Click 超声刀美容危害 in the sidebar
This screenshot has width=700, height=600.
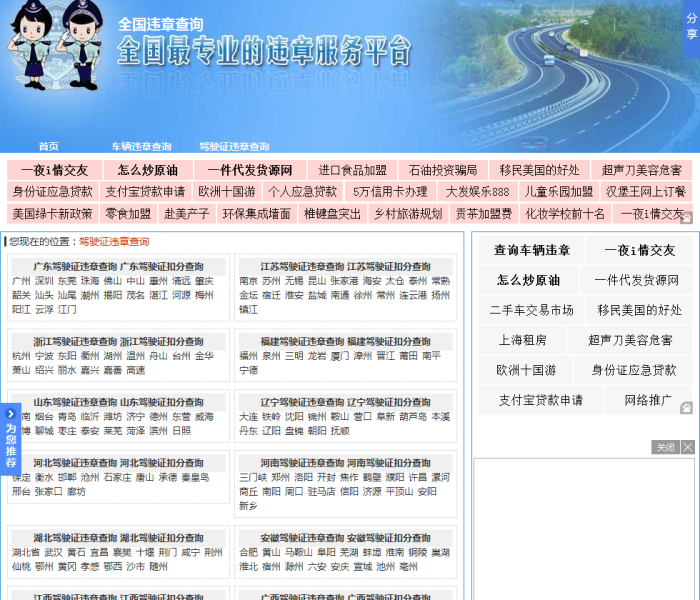630,340
